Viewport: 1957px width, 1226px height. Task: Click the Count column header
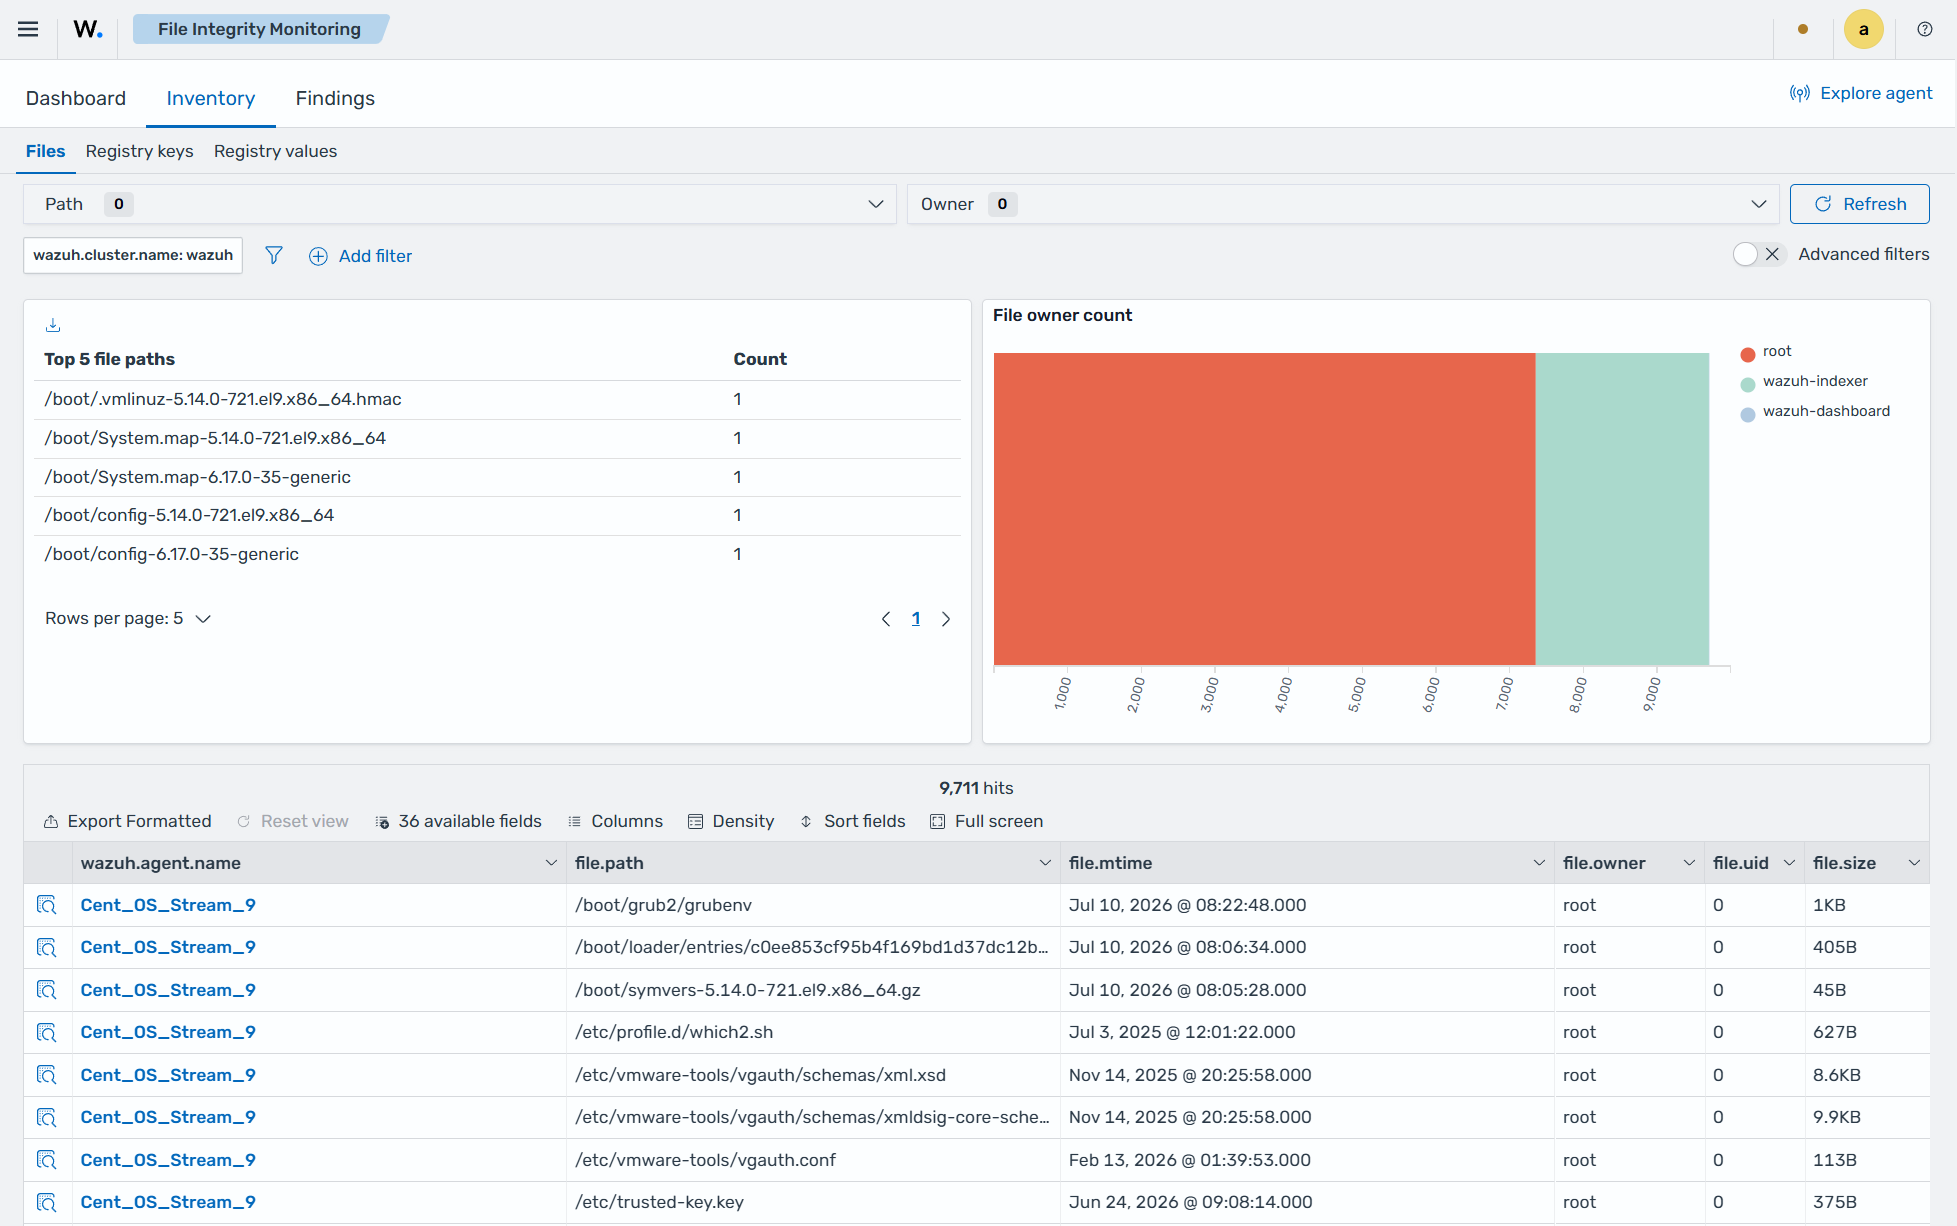[760, 359]
